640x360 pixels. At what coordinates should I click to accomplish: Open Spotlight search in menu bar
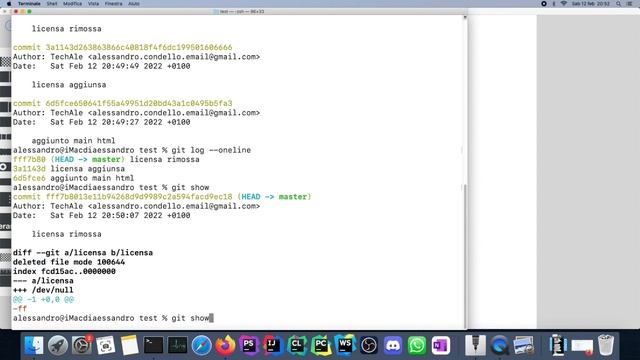click(619, 4)
